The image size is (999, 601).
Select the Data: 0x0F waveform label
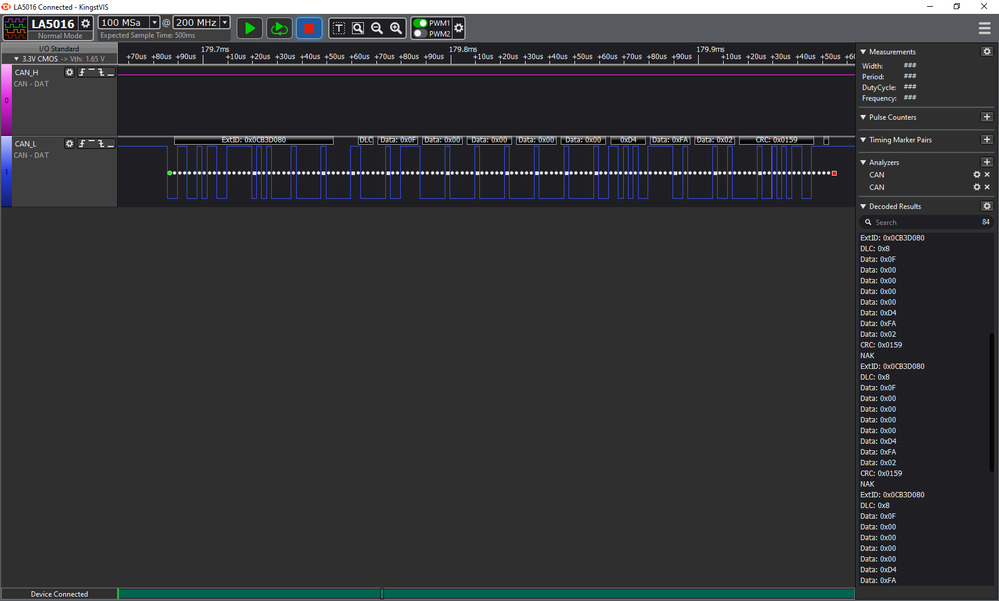[398, 140]
